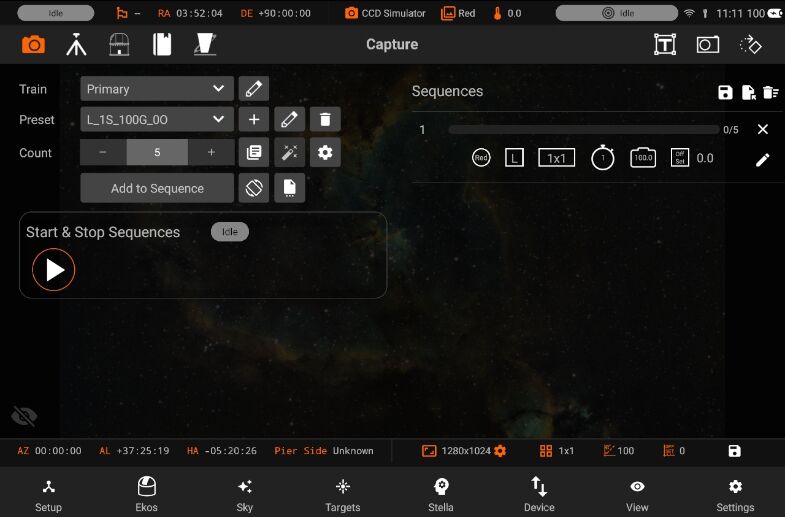This screenshot has height=517, width=785.
Task: Open the dust cap module icon
Action: 162,45
